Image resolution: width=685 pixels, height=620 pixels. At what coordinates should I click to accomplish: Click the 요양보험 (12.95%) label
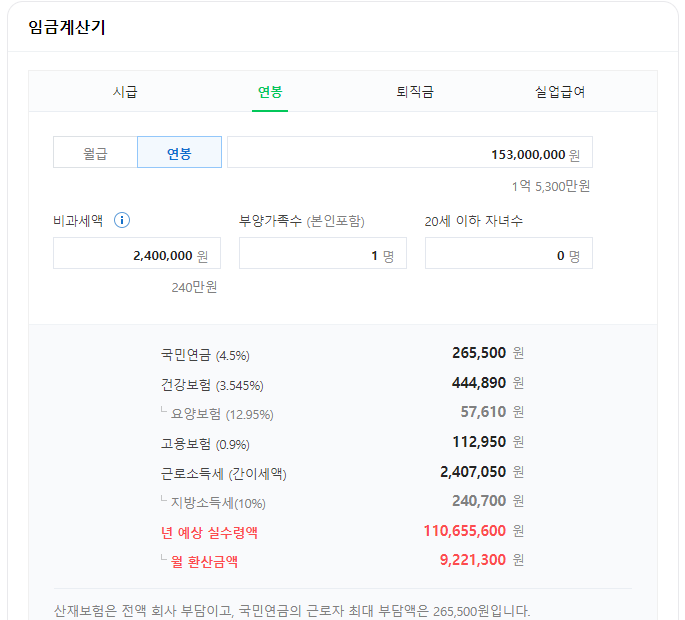coord(221,414)
